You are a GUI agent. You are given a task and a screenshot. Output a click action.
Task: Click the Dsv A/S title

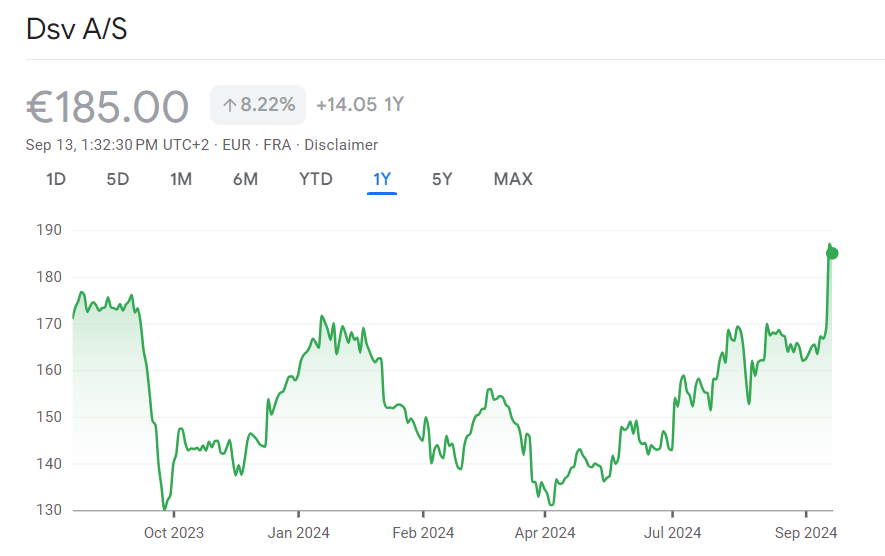77,29
